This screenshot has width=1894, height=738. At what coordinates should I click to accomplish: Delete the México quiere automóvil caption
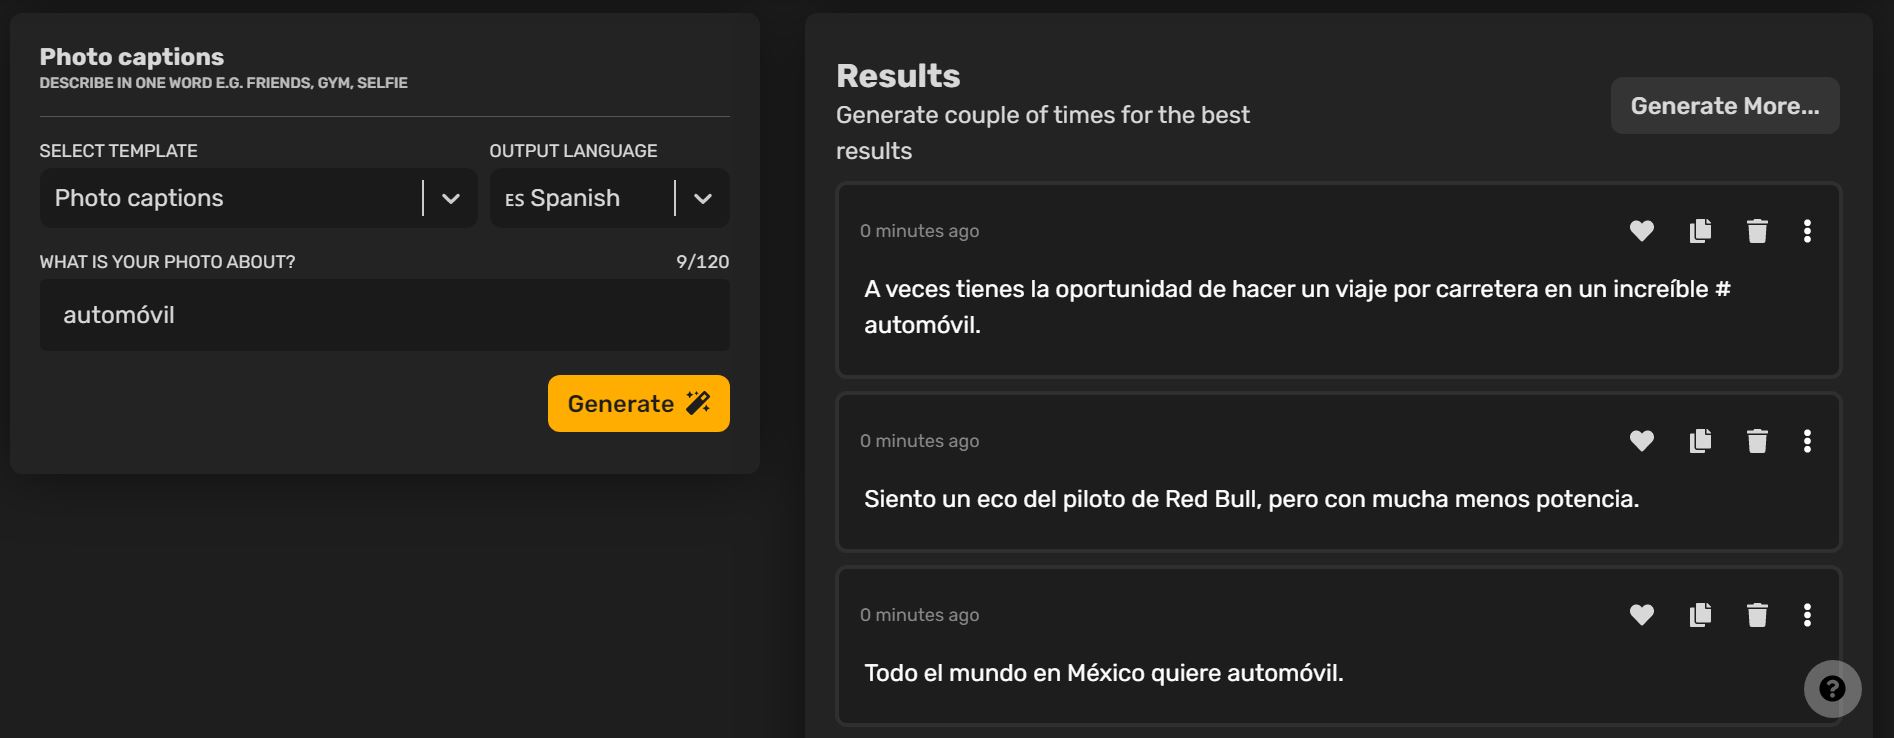(x=1757, y=615)
